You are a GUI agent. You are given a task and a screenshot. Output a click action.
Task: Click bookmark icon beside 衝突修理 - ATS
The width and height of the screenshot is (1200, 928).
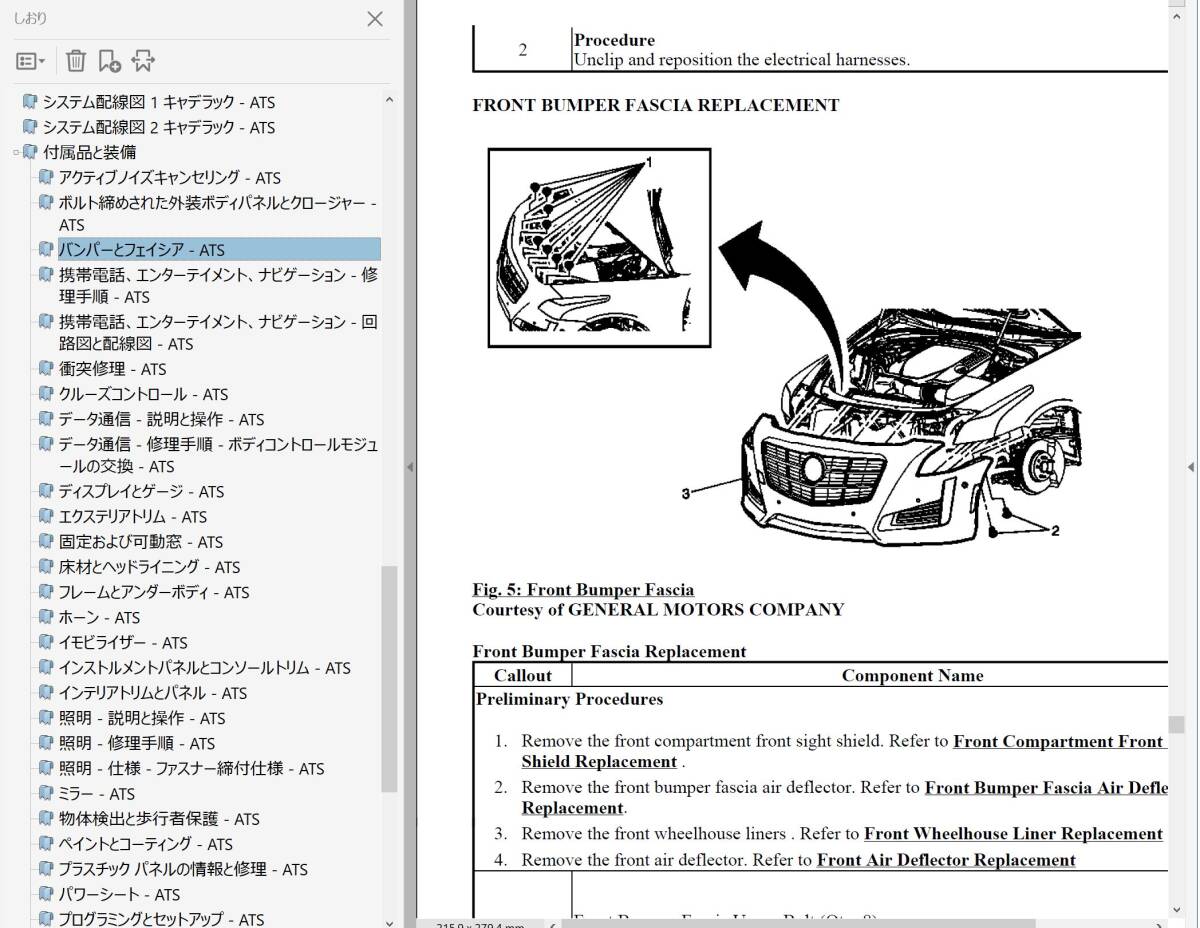[x=46, y=368]
